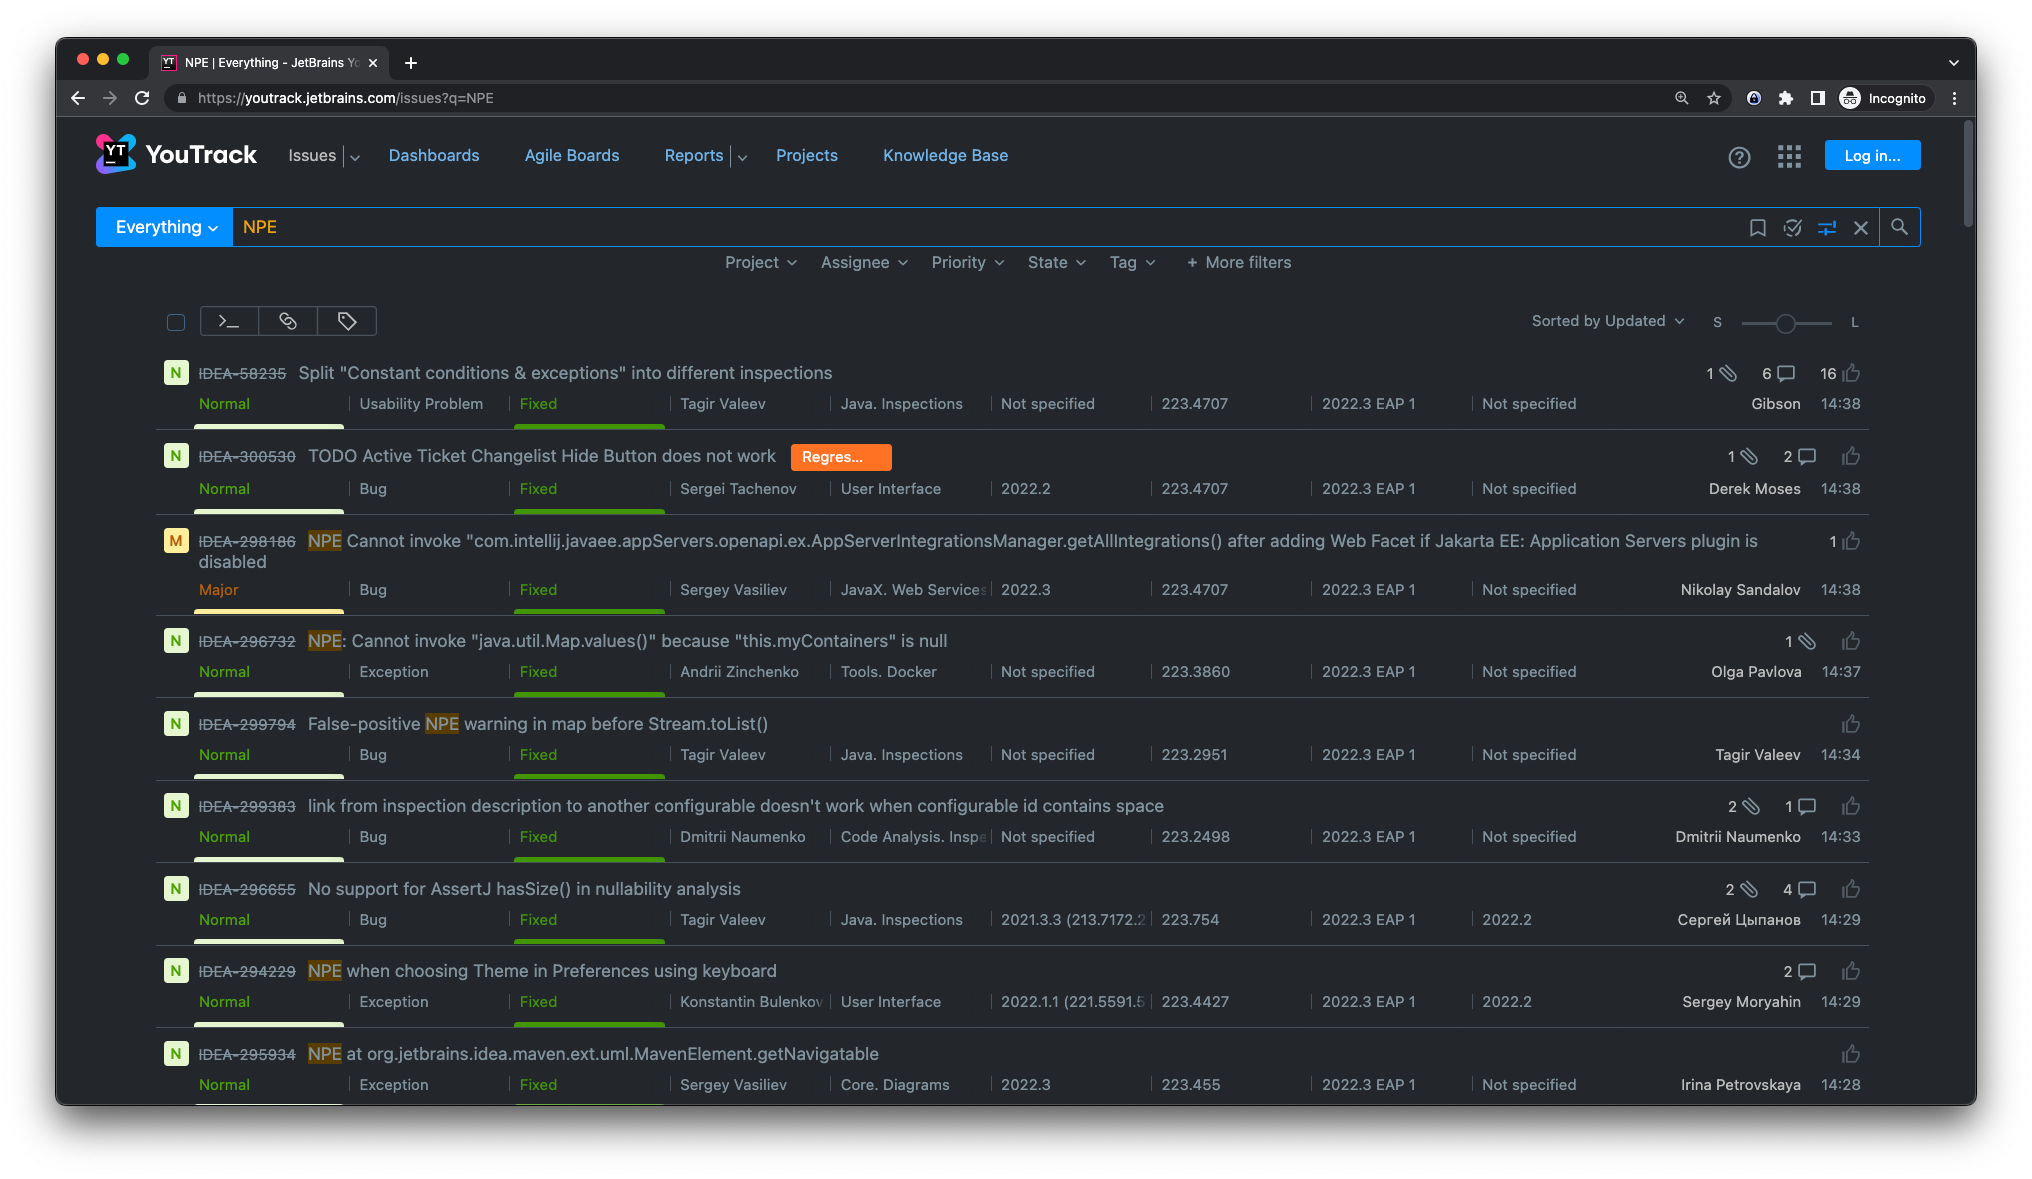Open Issues in the navigation
This screenshot has width=2032, height=1179.
(x=312, y=156)
